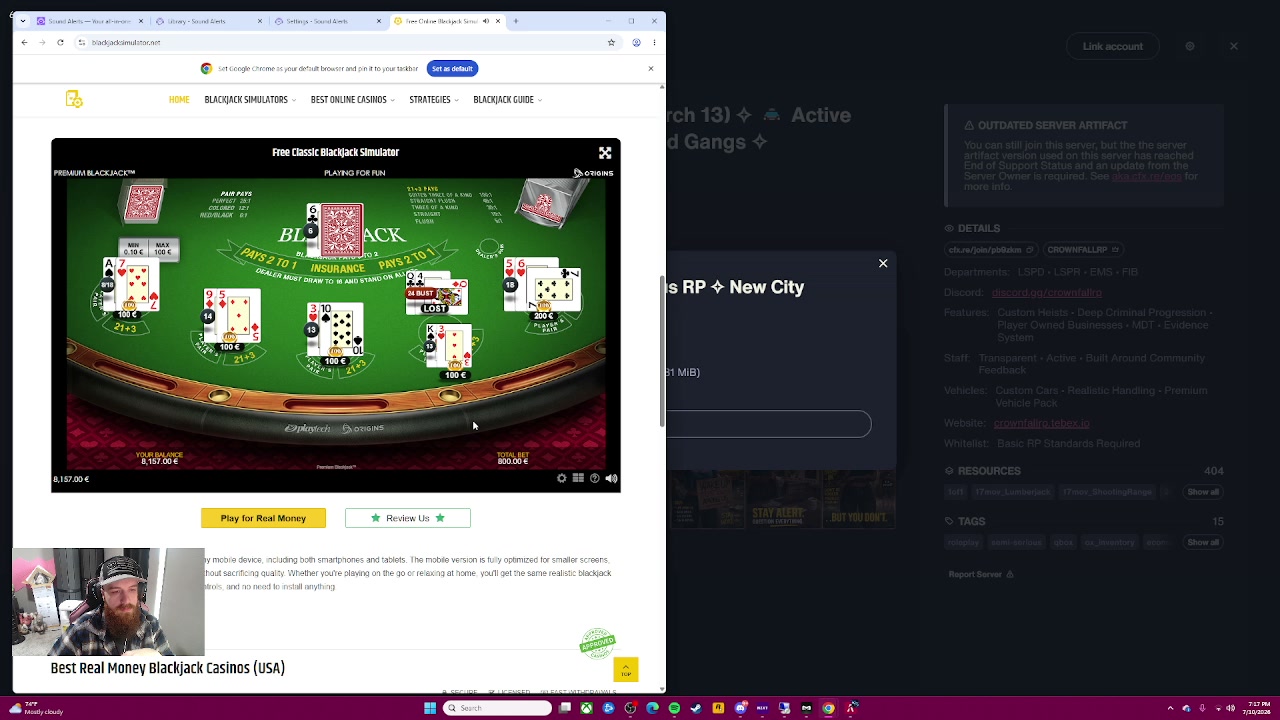Open blackjack game settings gear
This screenshot has width=1280, height=720.
pos(561,478)
